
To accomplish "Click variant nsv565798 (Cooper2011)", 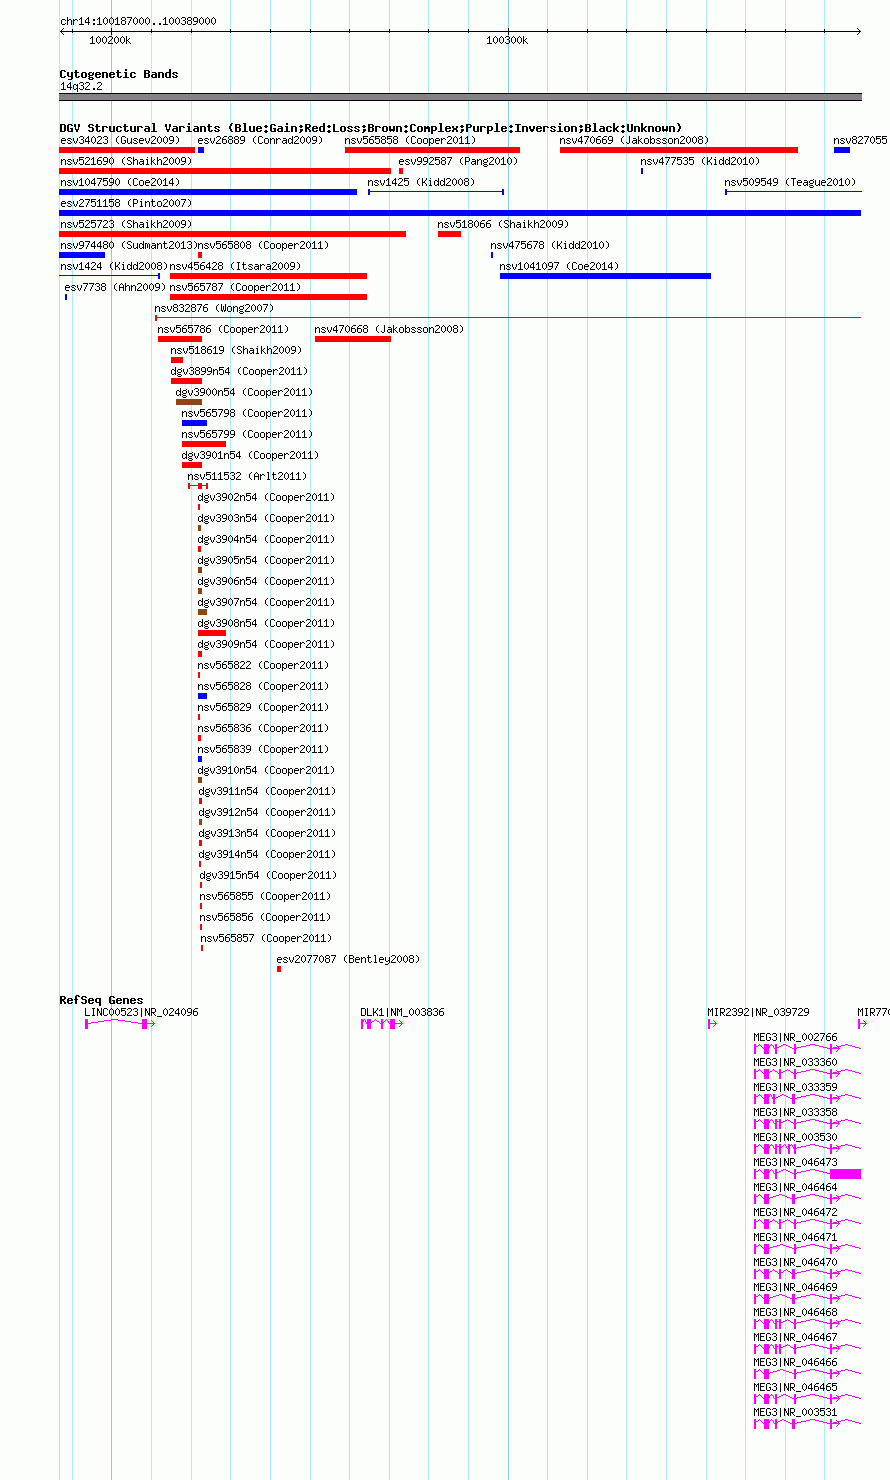I will click(x=247, y=413).
